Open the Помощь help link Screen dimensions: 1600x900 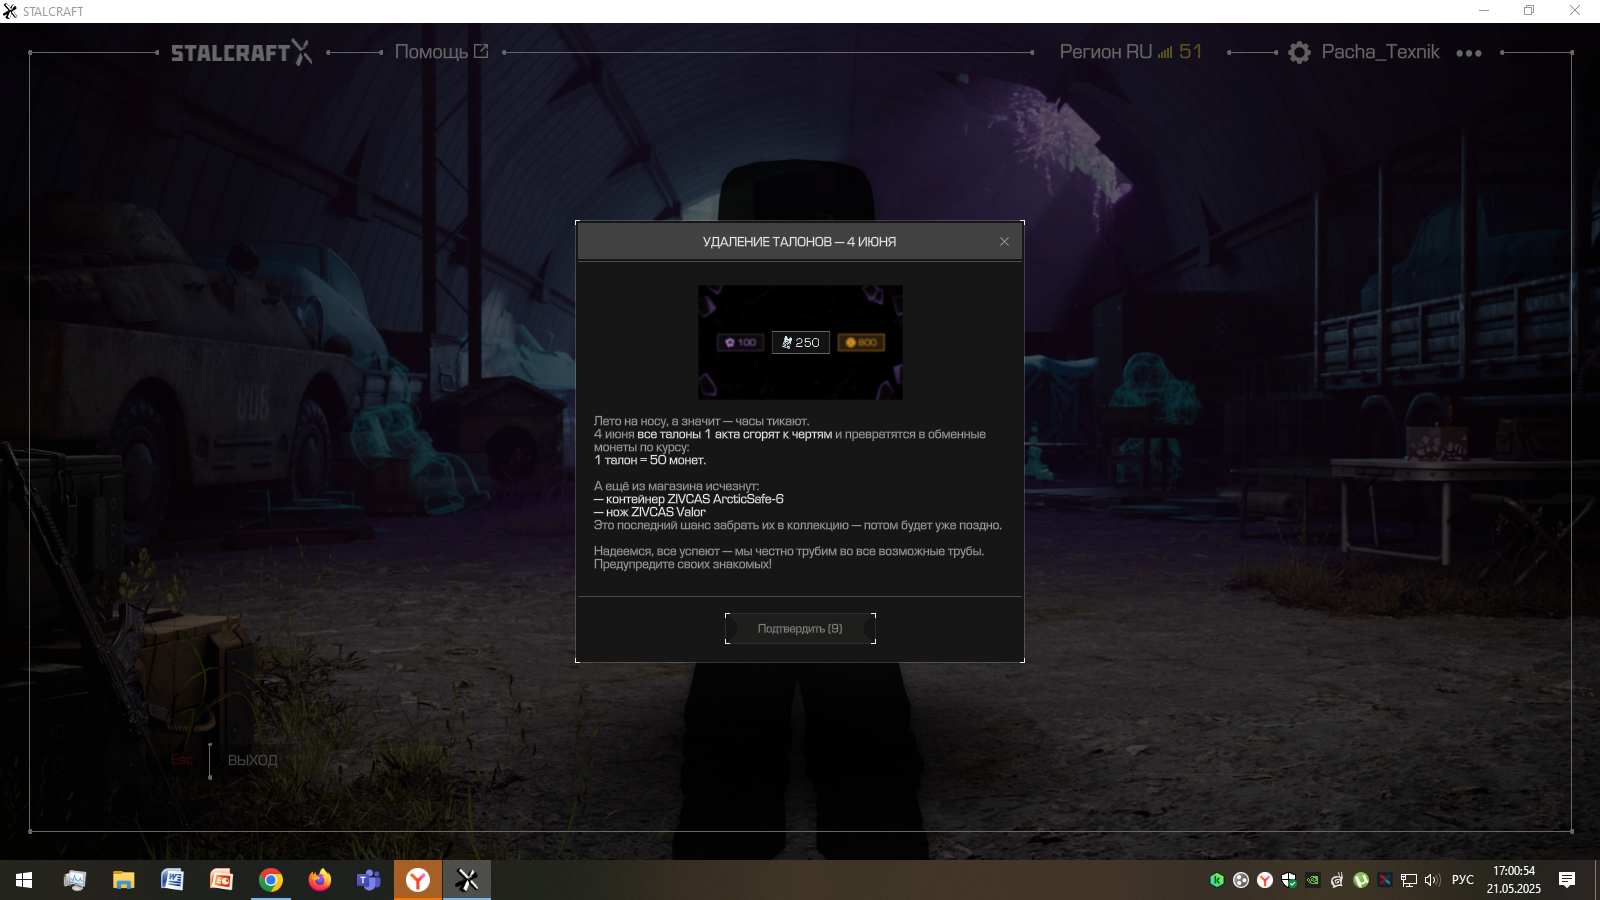pyautogui.click(x=441, y=52)
